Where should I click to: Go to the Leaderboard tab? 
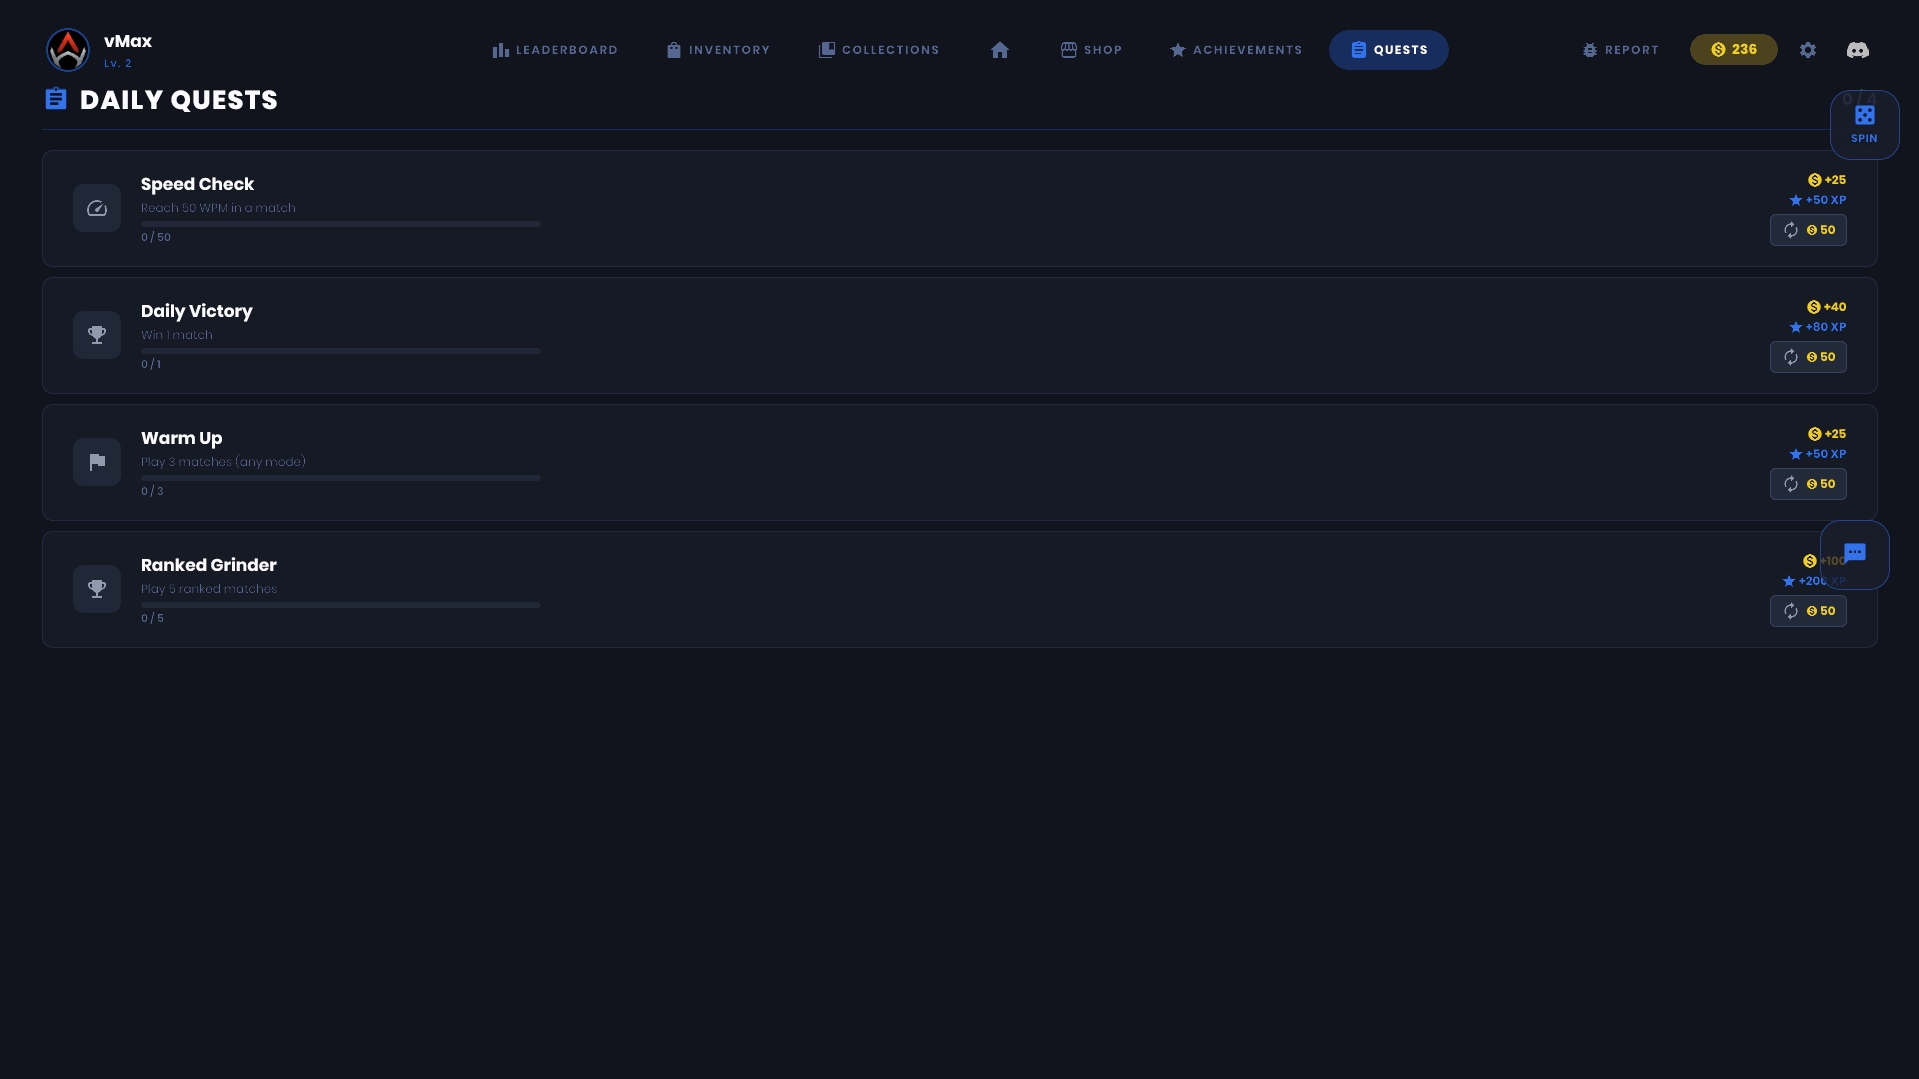tap(555, 50)
